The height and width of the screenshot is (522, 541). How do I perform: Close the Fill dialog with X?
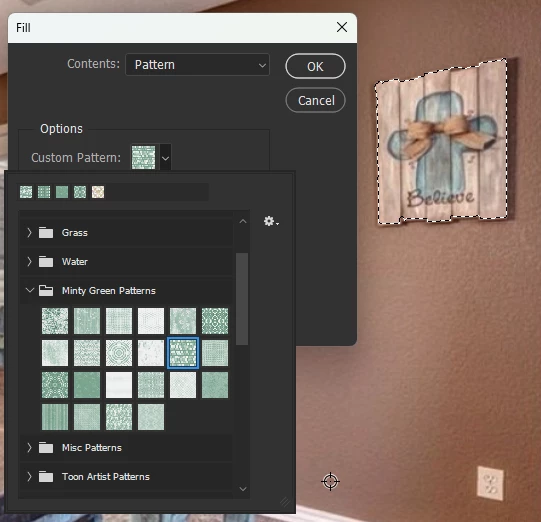tap(342, 27)
